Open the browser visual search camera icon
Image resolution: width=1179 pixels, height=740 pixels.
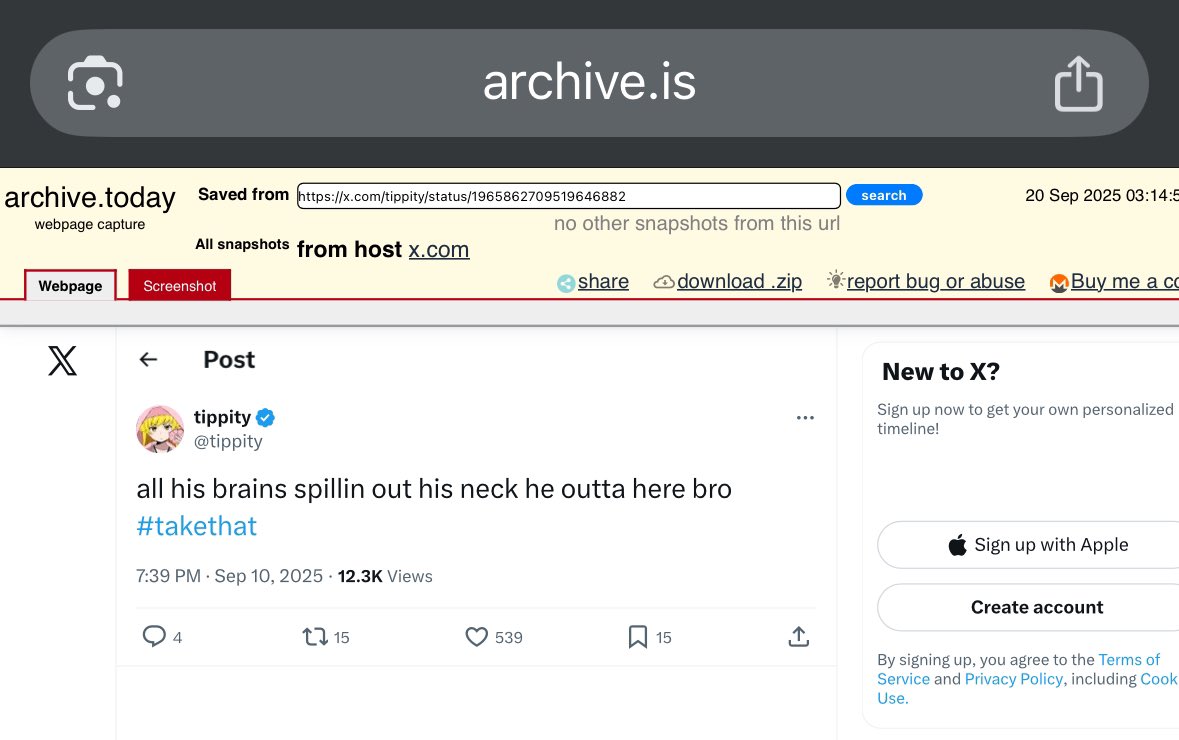95,83
